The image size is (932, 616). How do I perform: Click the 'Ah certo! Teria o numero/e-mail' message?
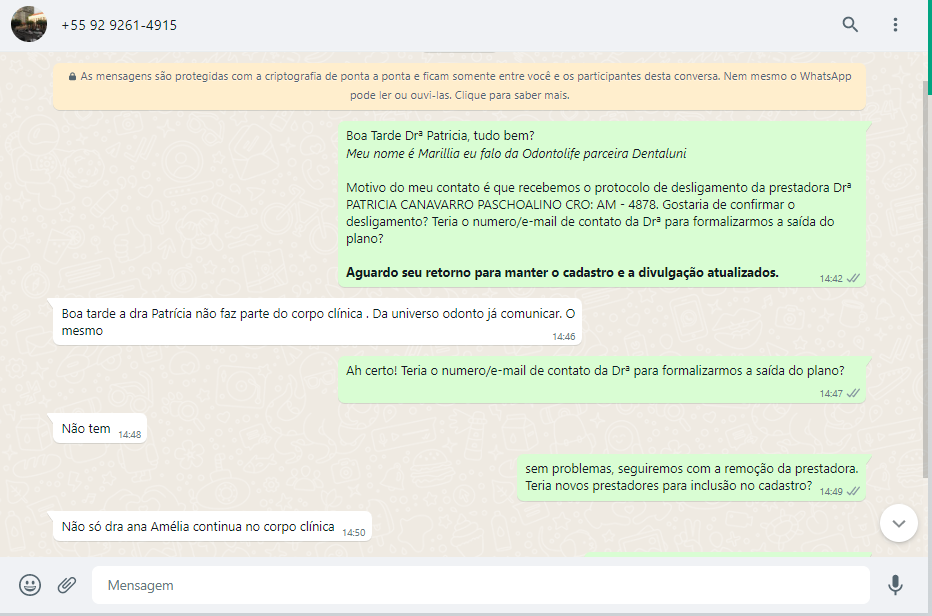602,379
